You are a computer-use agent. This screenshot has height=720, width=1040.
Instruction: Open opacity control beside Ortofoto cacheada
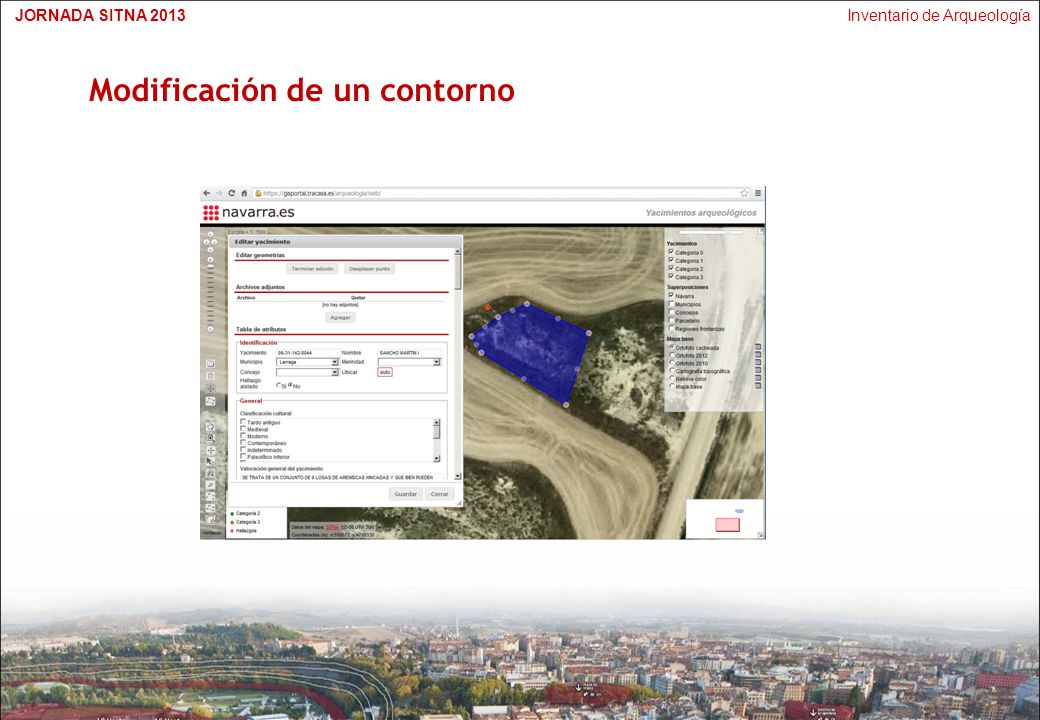(758, 347)
